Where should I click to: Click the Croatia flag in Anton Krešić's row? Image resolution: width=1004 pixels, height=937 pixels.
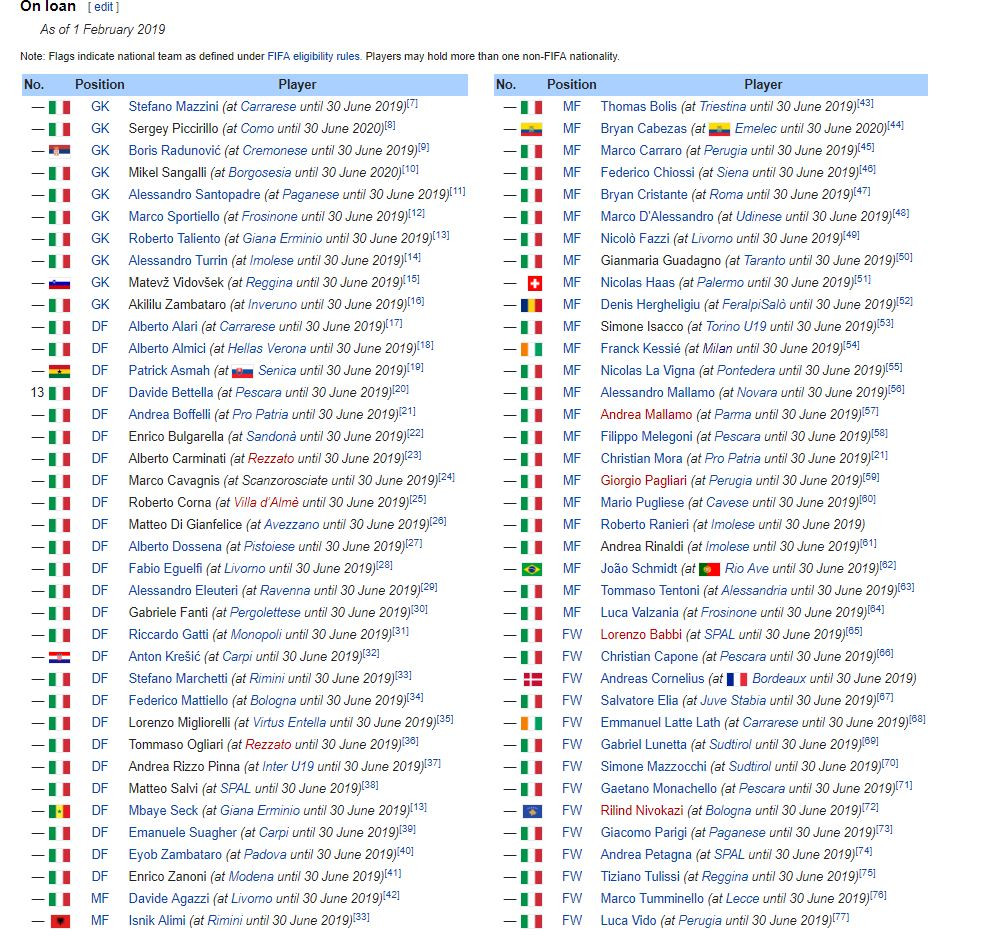(x=60, y=657)
